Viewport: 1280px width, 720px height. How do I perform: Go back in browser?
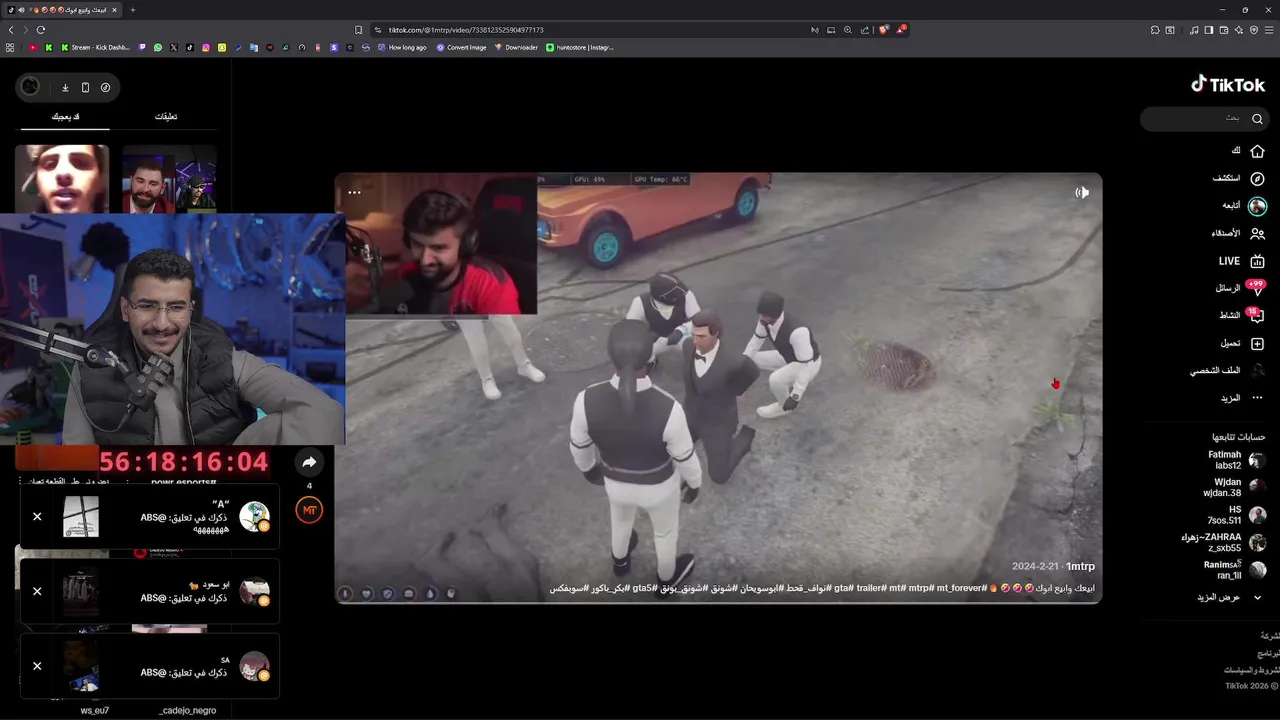pos(11,30)
